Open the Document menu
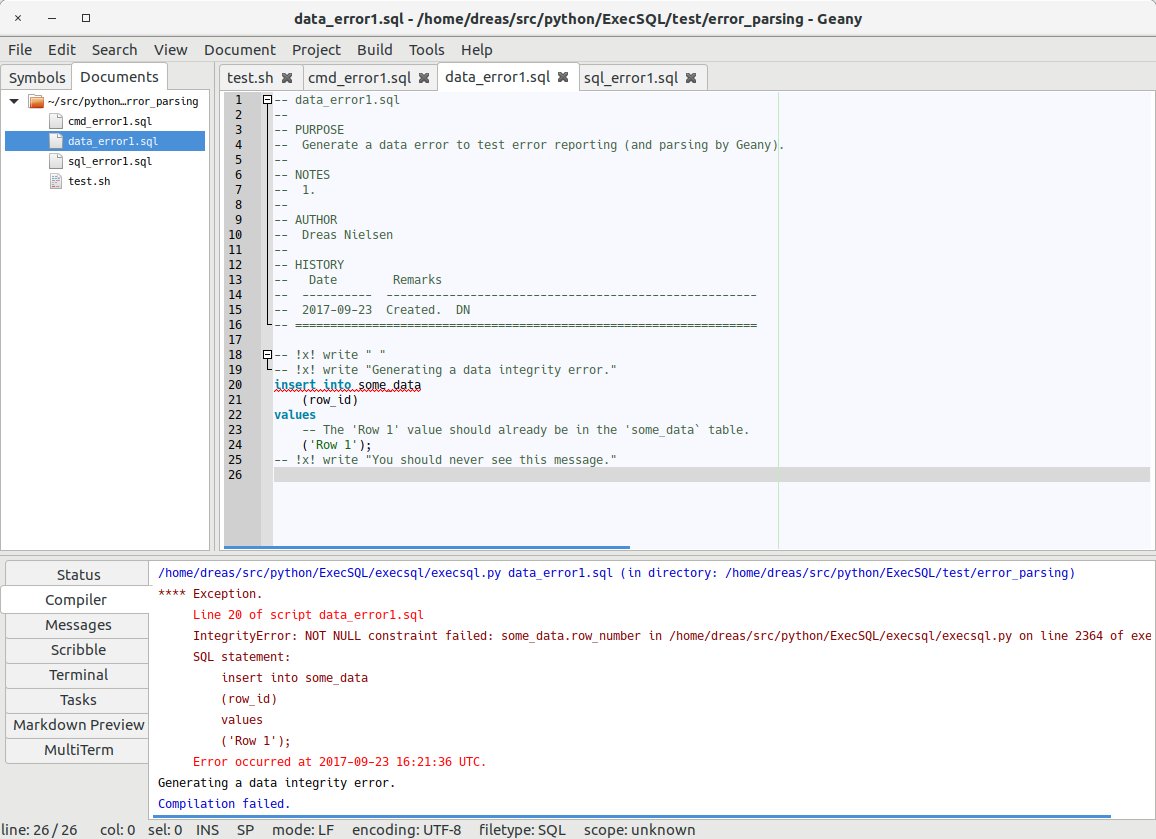This screenshot has height=839, width=1156. point(240,49)
